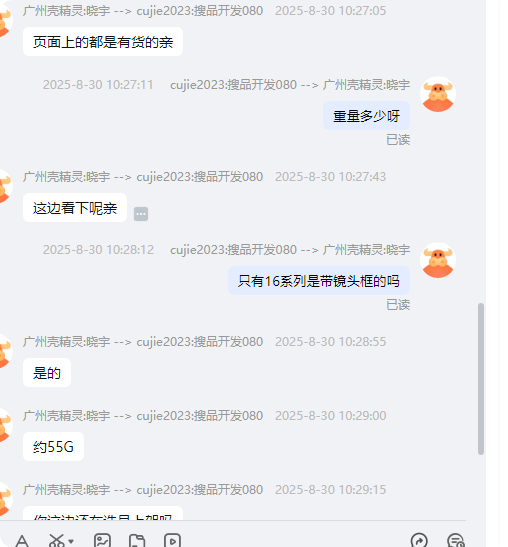Select the message bubble 约55G
508x547 pixels.
point(53,447)
